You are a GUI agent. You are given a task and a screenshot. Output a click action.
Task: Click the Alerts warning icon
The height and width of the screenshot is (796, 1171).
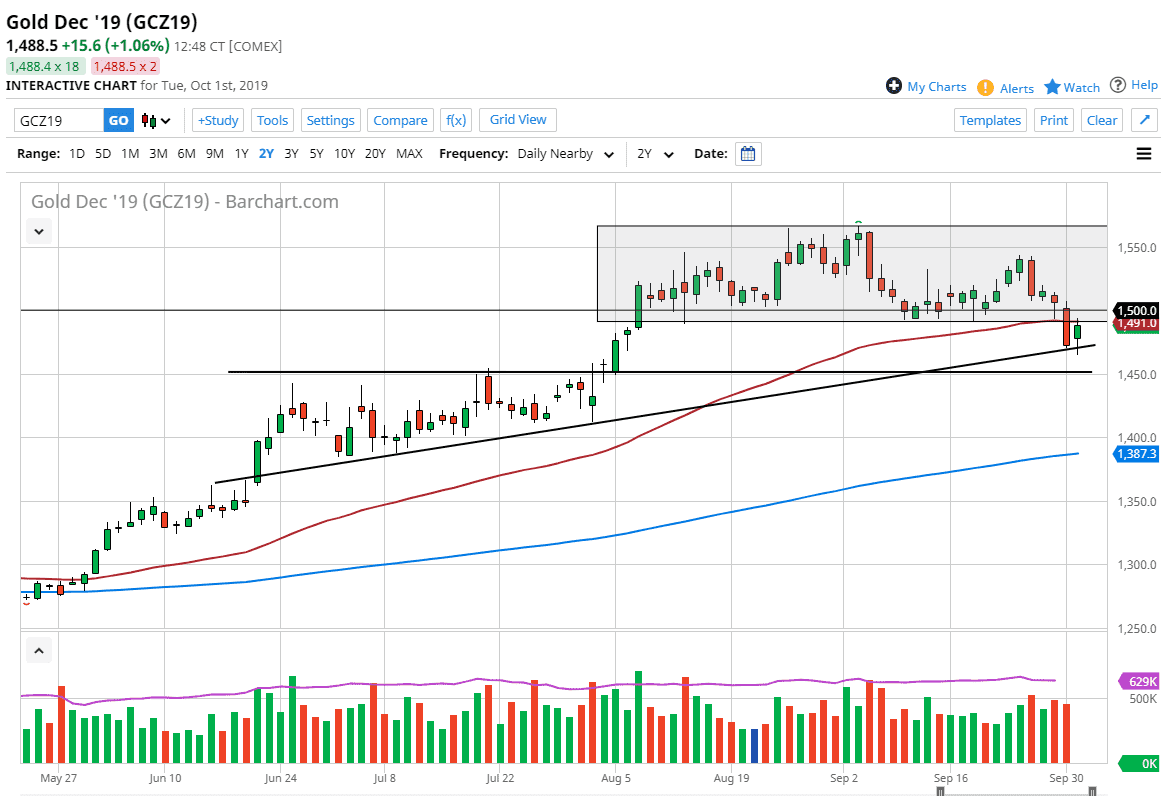click(x=986, y=88)
